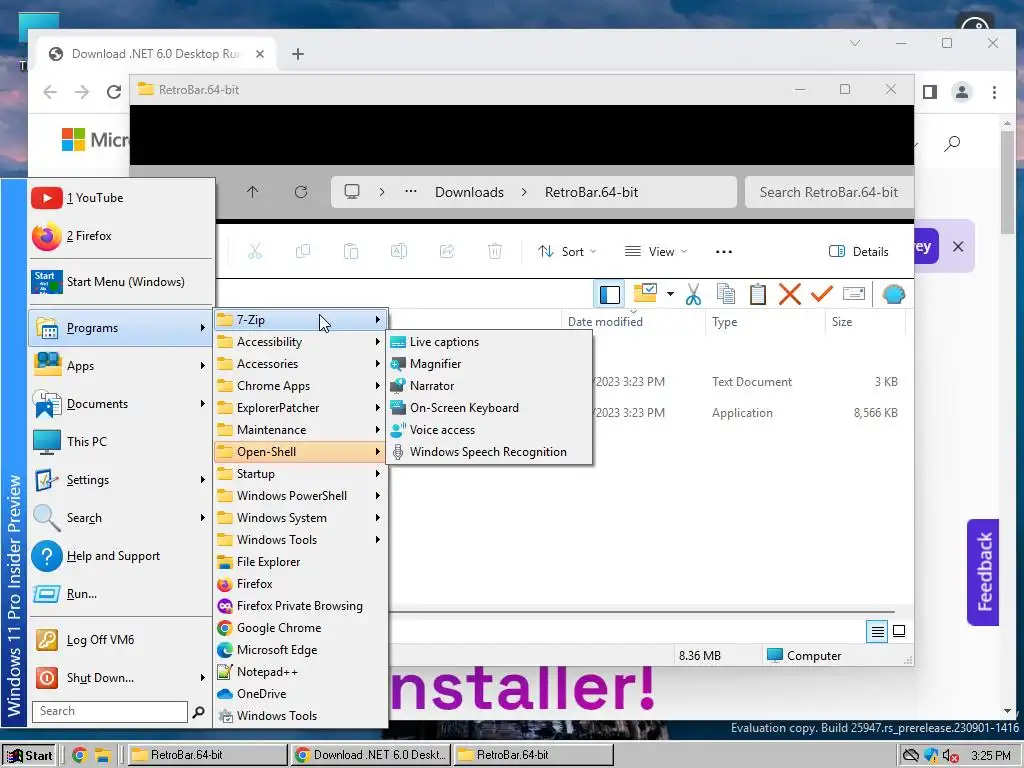Expand the ExplorerPatcher folder
This screenshot has width=1024, height=768.
[x=300, y=408]
